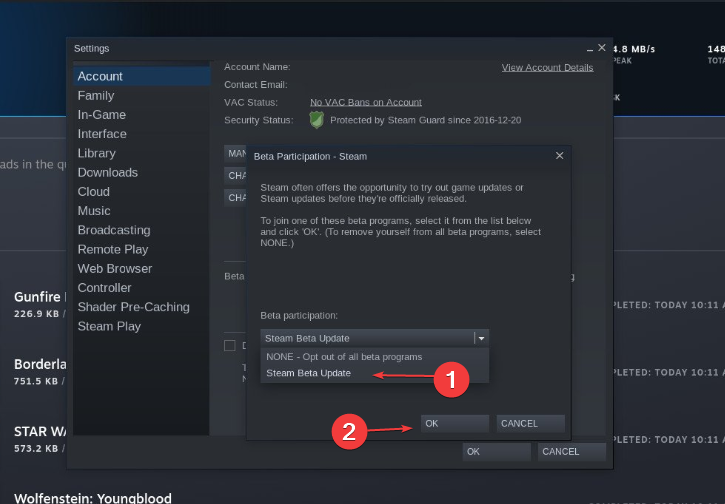Click CANCEL in Beta Participation dialog
This screenshot has width=725, height=504.
pos(530,424)
